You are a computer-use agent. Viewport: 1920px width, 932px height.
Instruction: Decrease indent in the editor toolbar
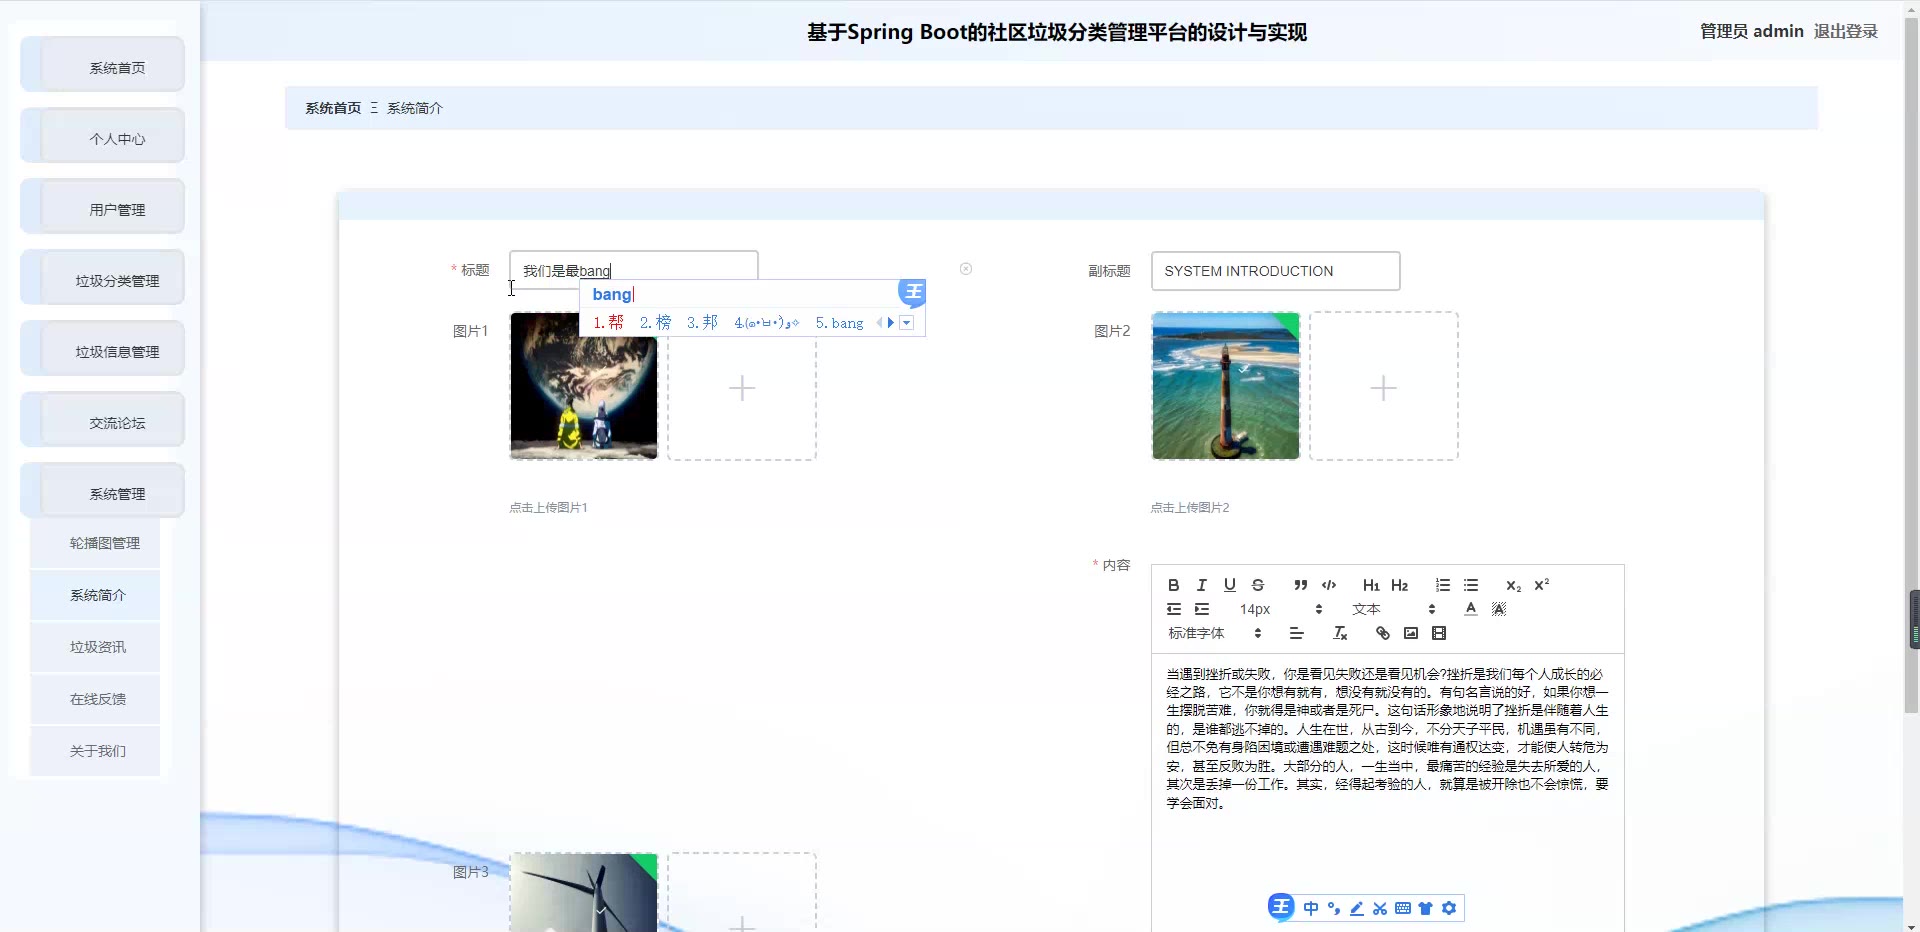1173,609
